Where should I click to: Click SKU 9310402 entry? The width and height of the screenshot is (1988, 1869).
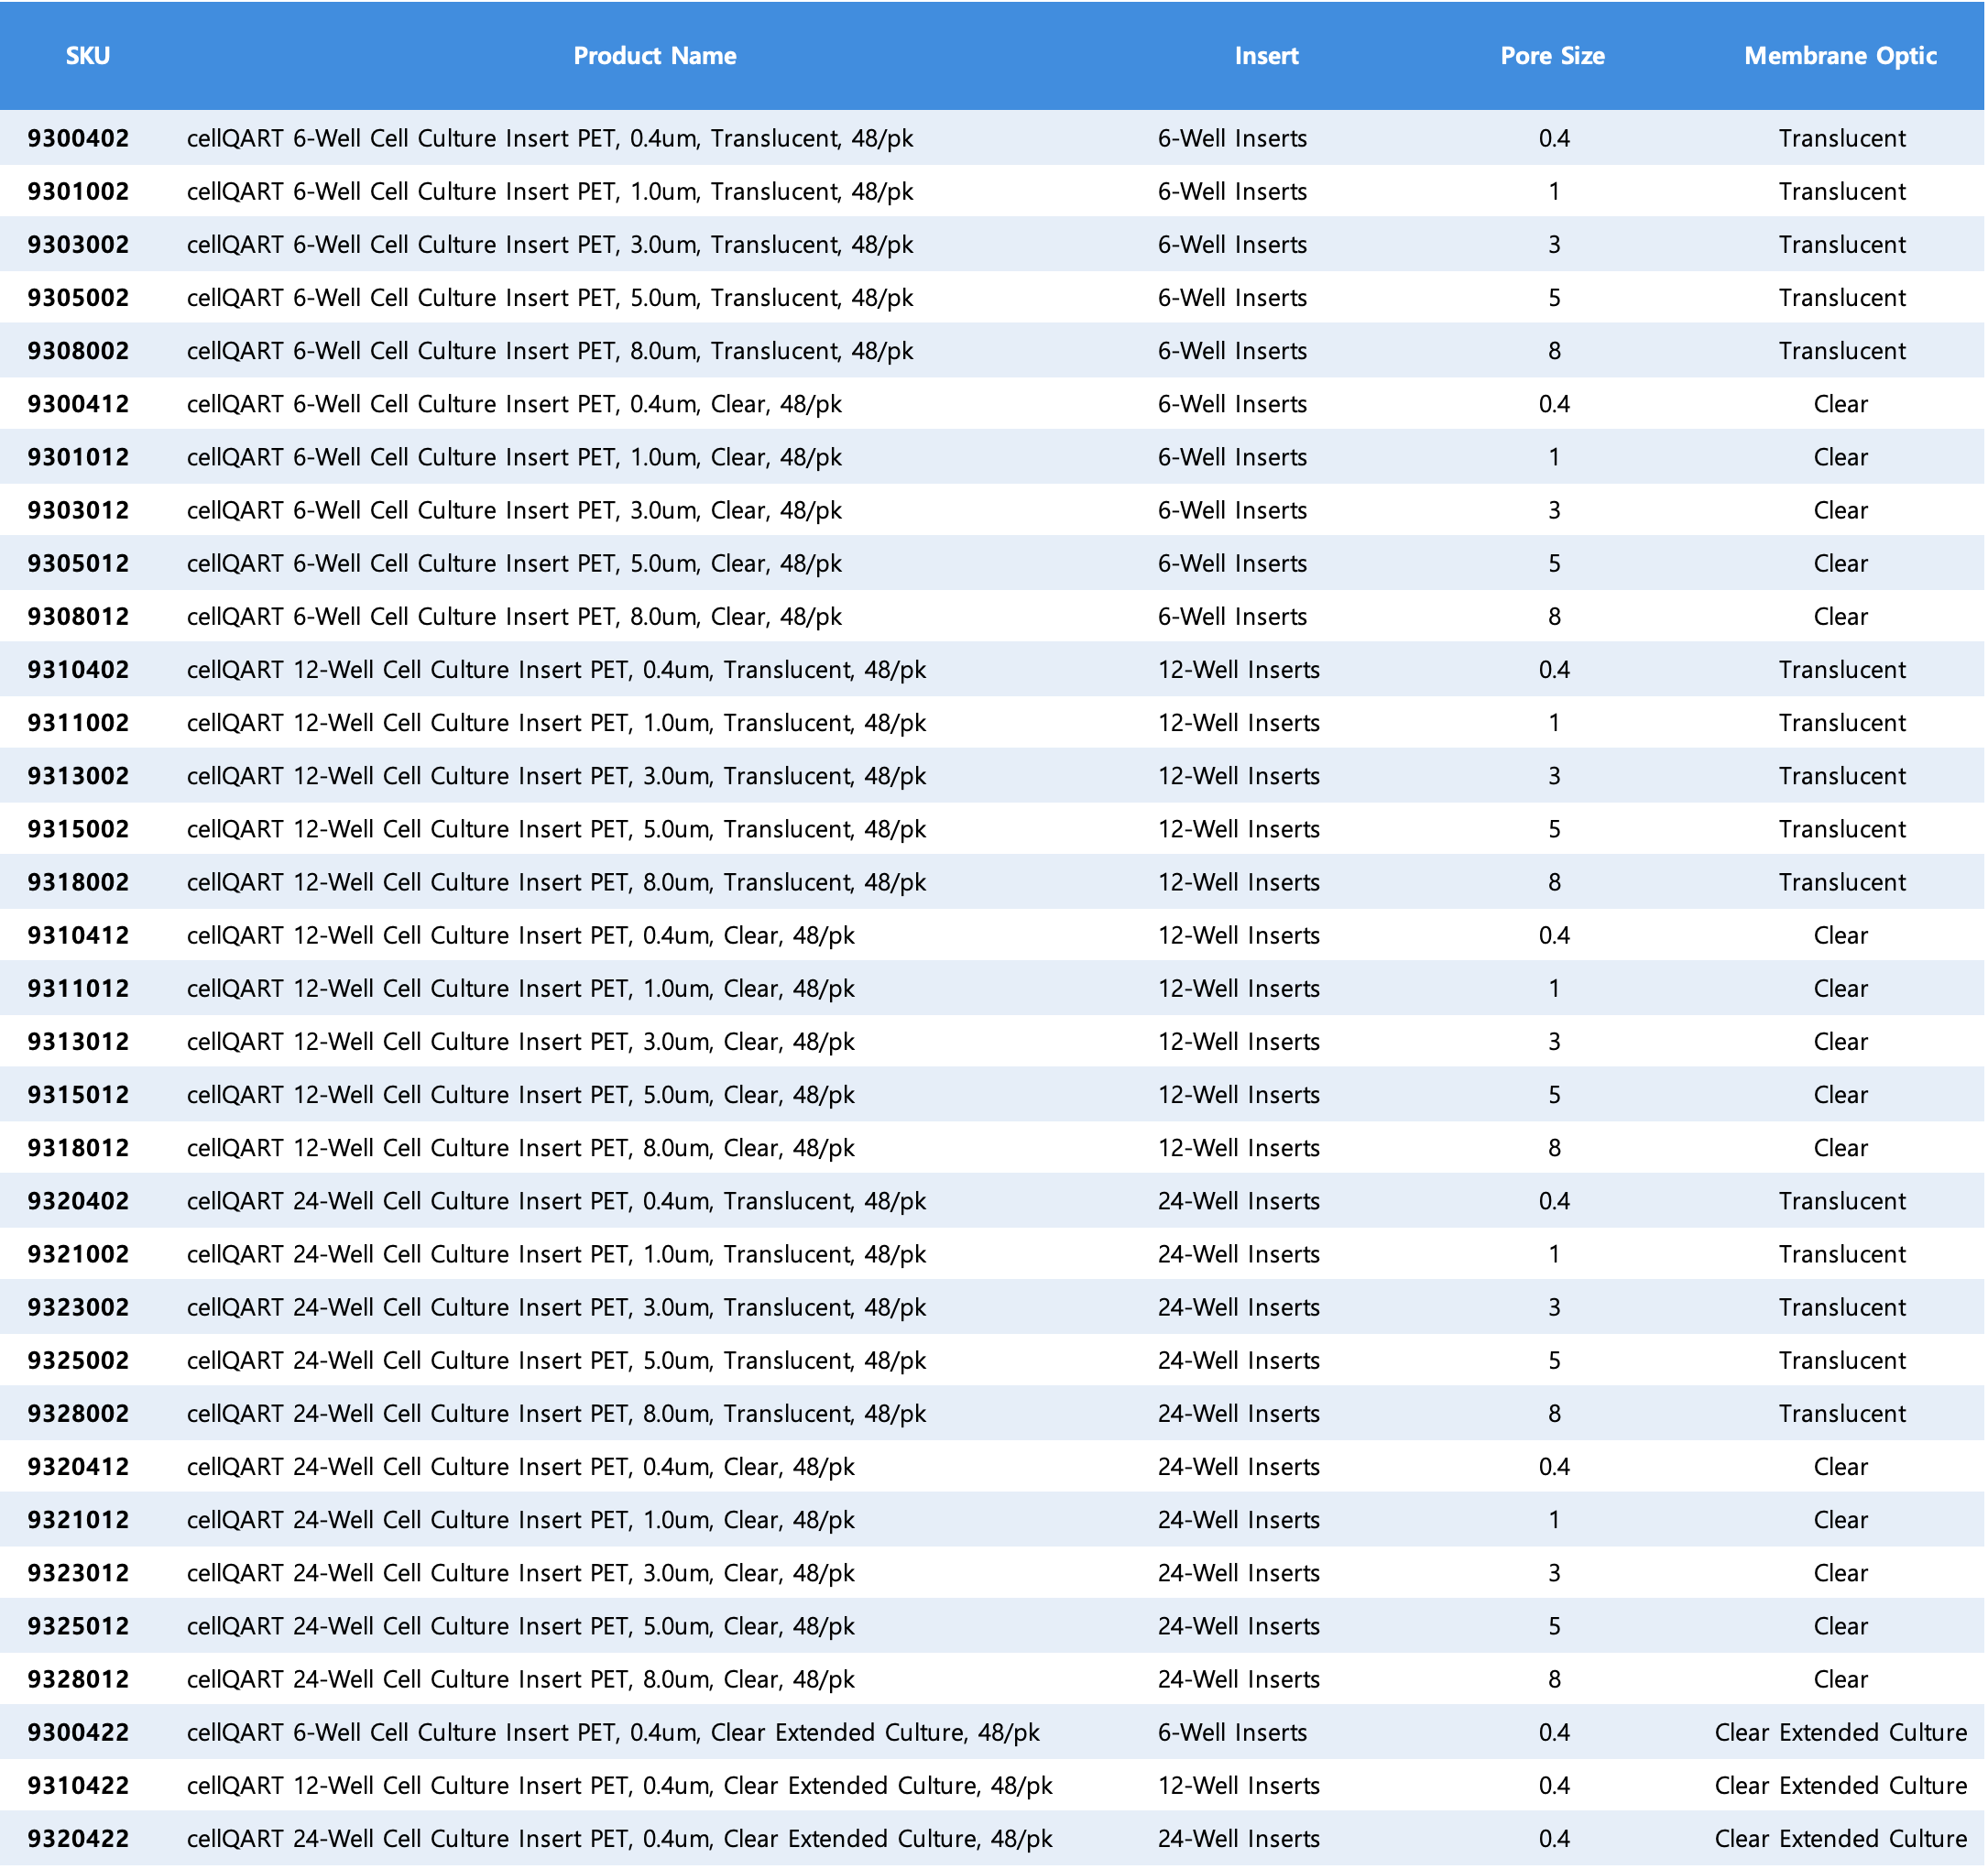pos(78,669)
